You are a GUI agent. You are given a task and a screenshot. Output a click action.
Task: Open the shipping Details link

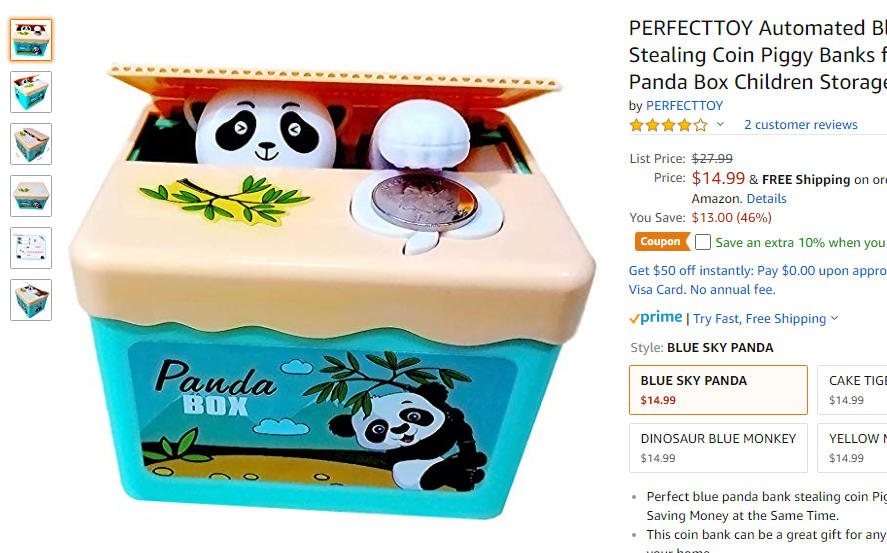[x=767, y=199]
